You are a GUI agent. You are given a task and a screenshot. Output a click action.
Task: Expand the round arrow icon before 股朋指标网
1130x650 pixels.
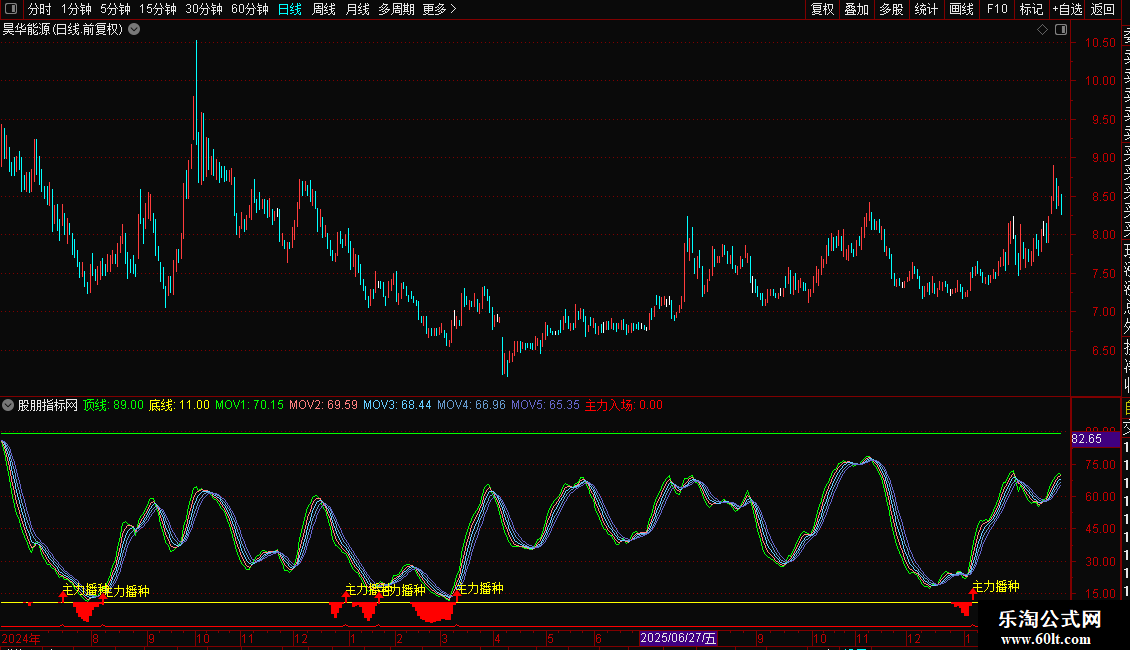(8, 405)
